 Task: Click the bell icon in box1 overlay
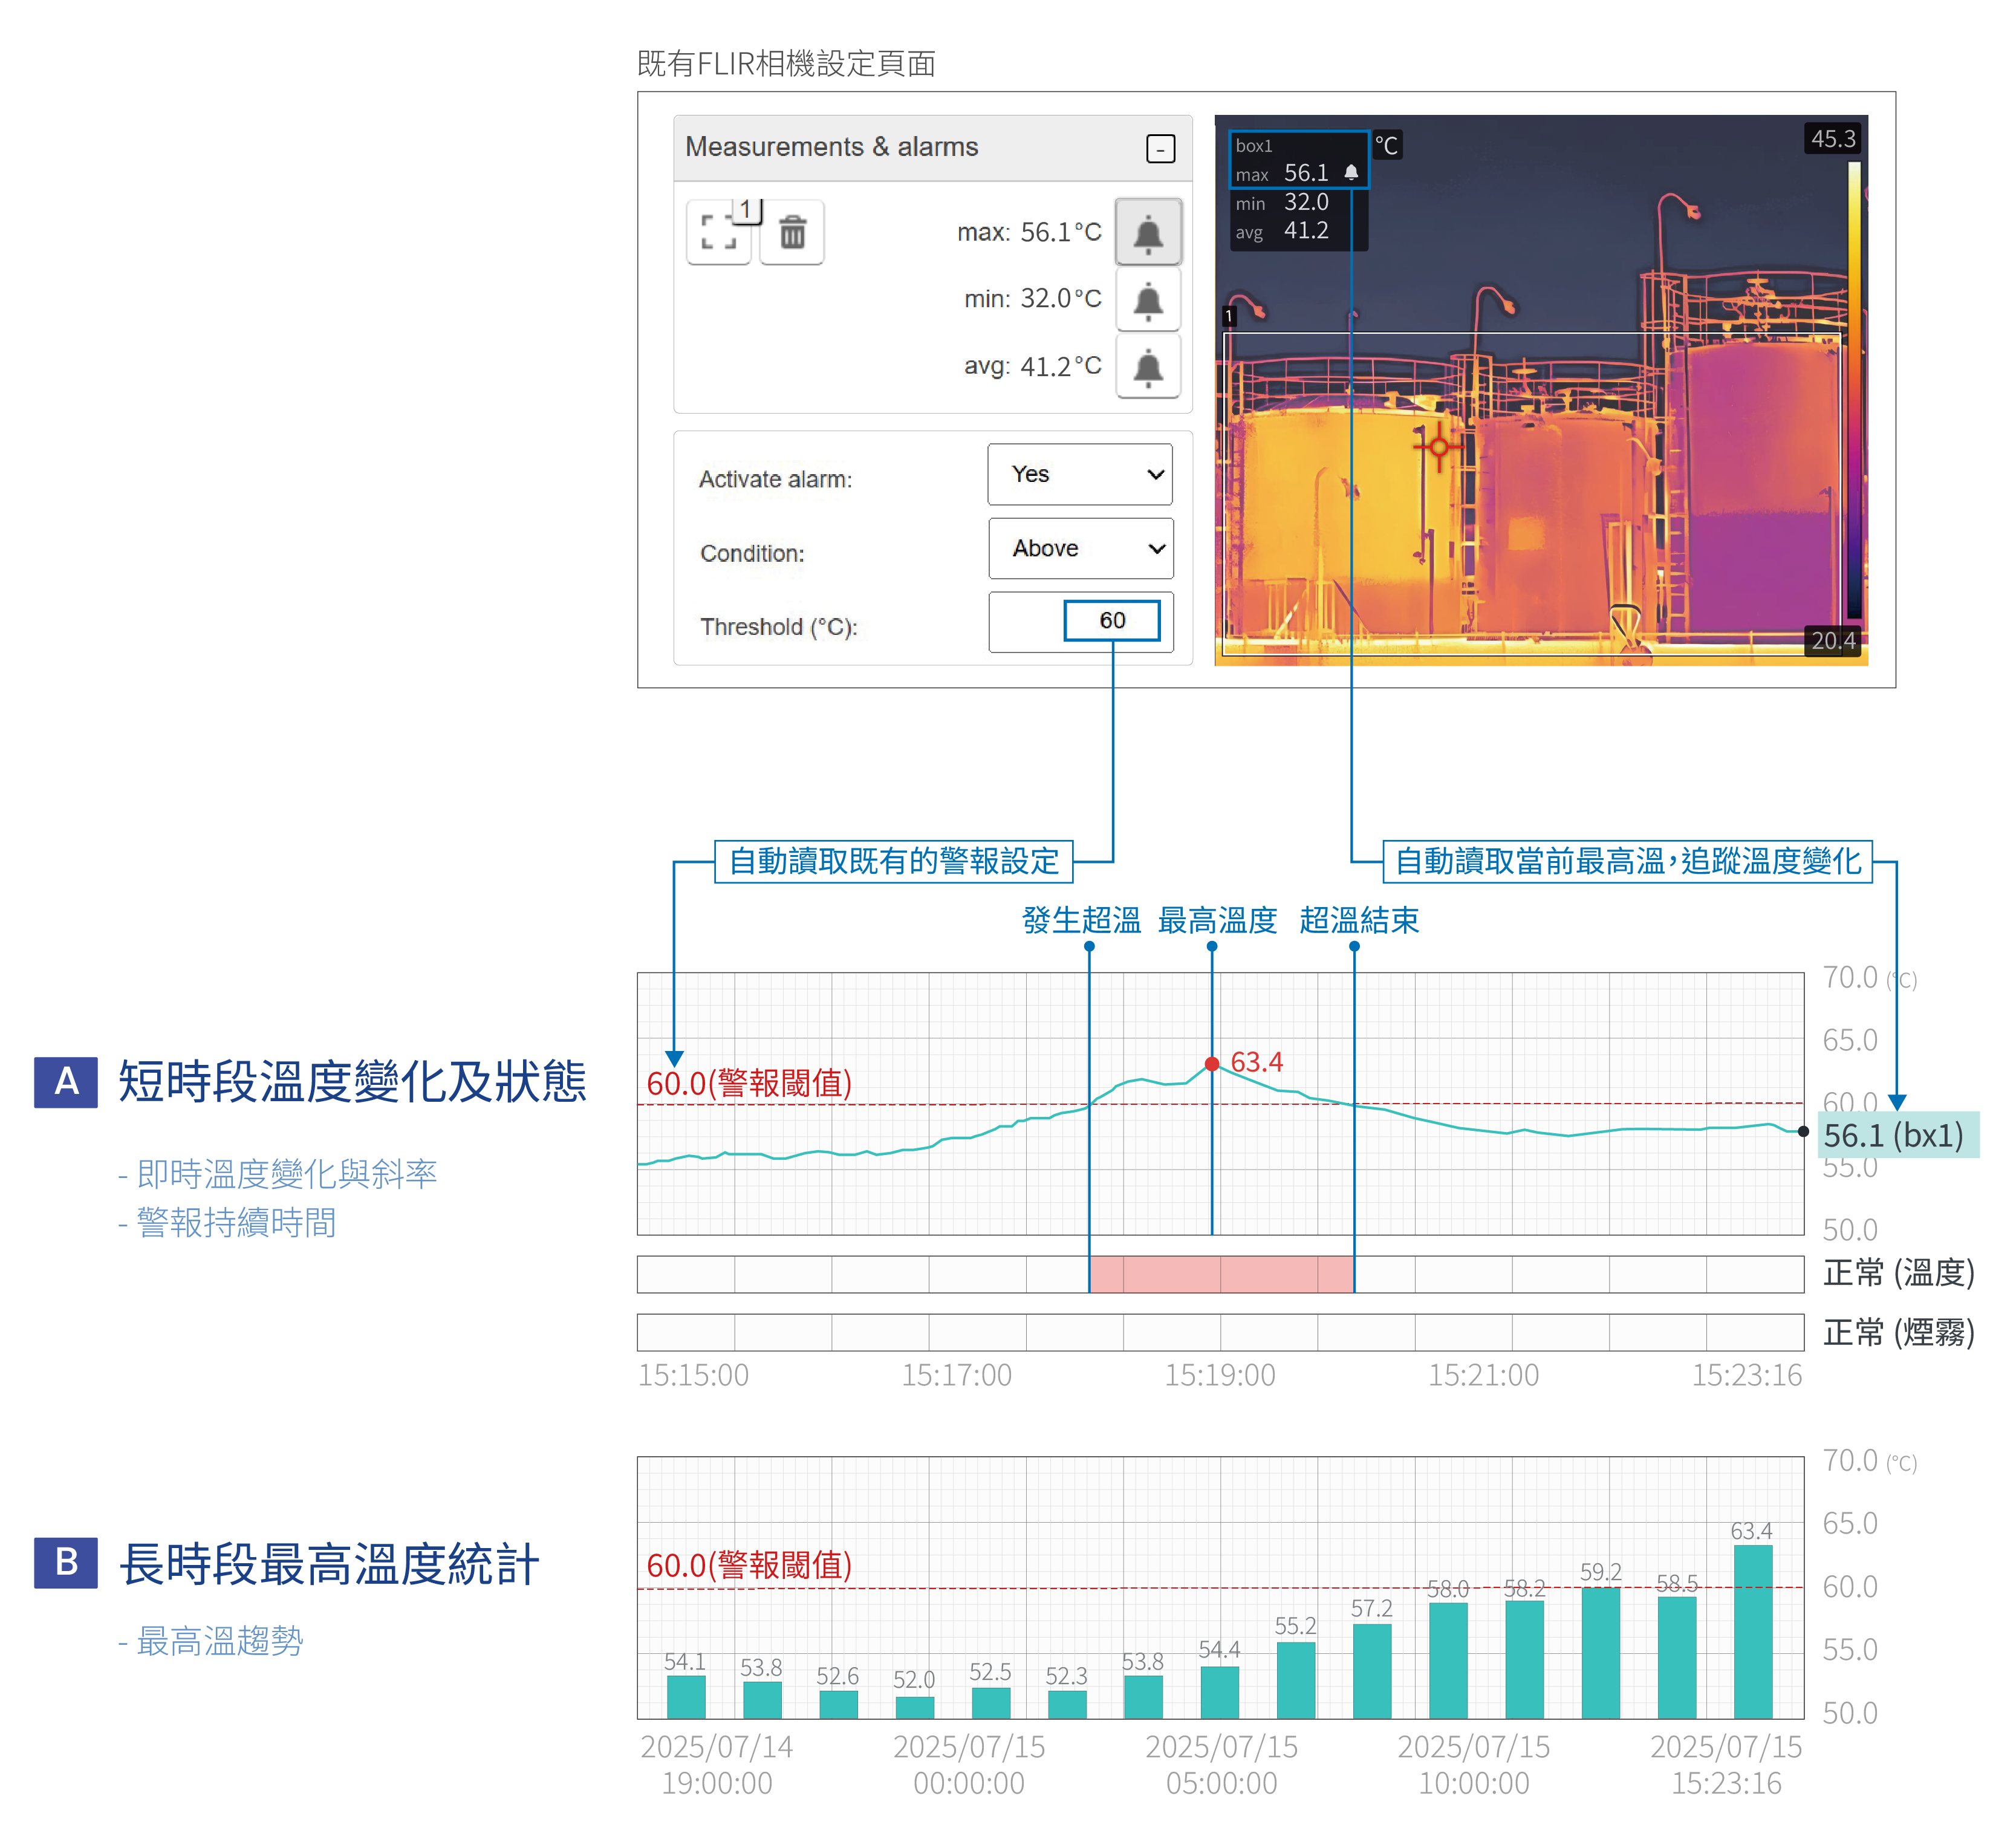pos(1351,173)
